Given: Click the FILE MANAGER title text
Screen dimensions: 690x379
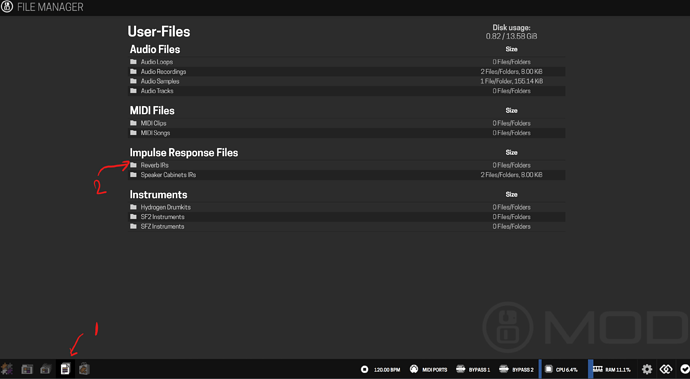Looking at the screenshot, I should 50,7.
